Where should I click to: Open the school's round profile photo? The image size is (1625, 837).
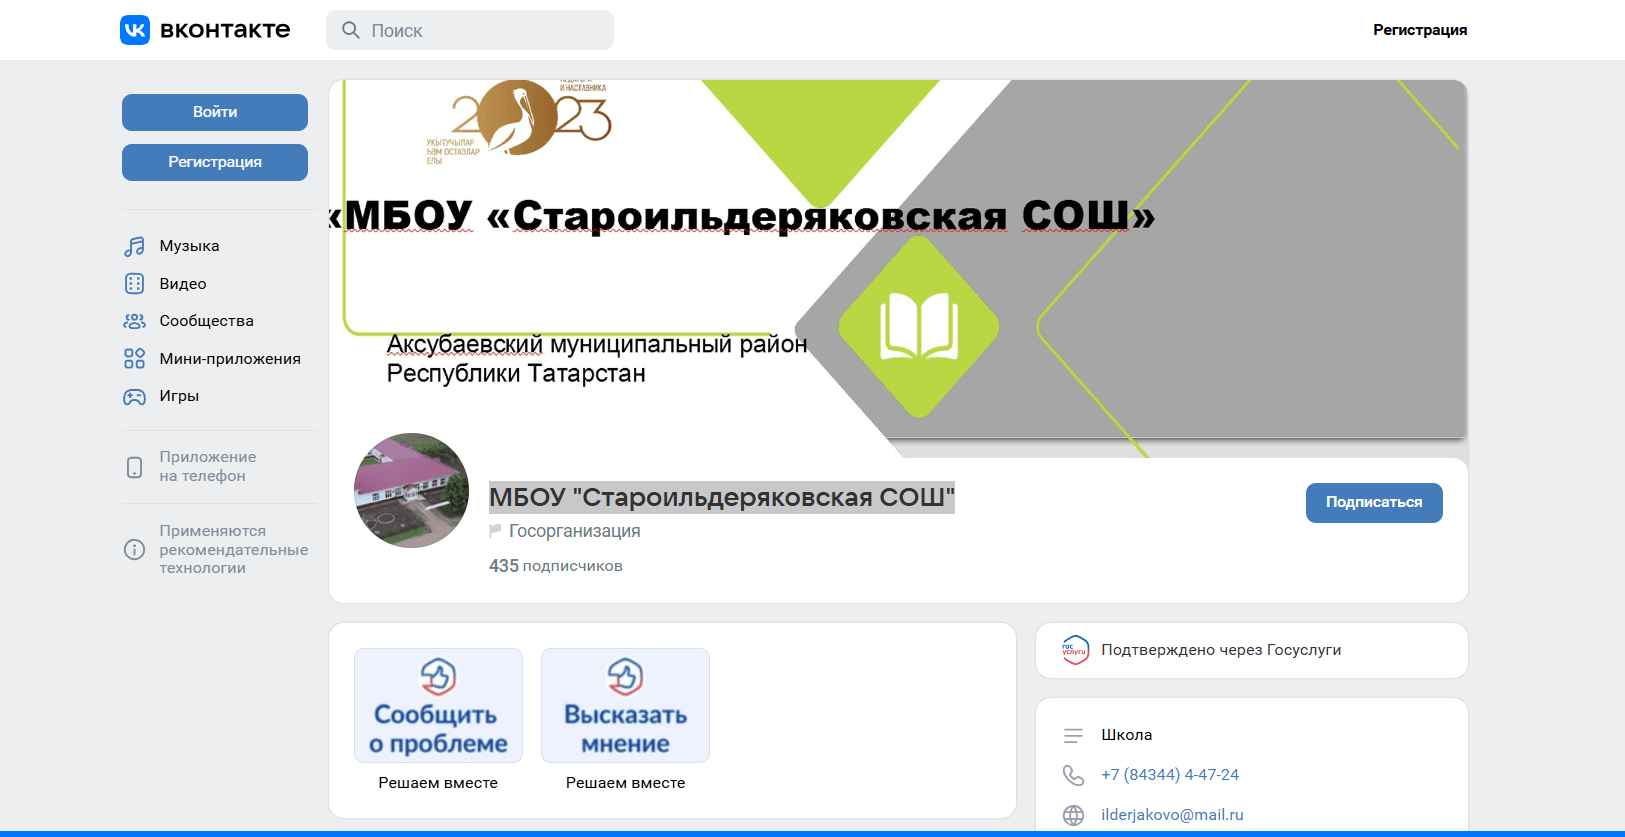411,490
